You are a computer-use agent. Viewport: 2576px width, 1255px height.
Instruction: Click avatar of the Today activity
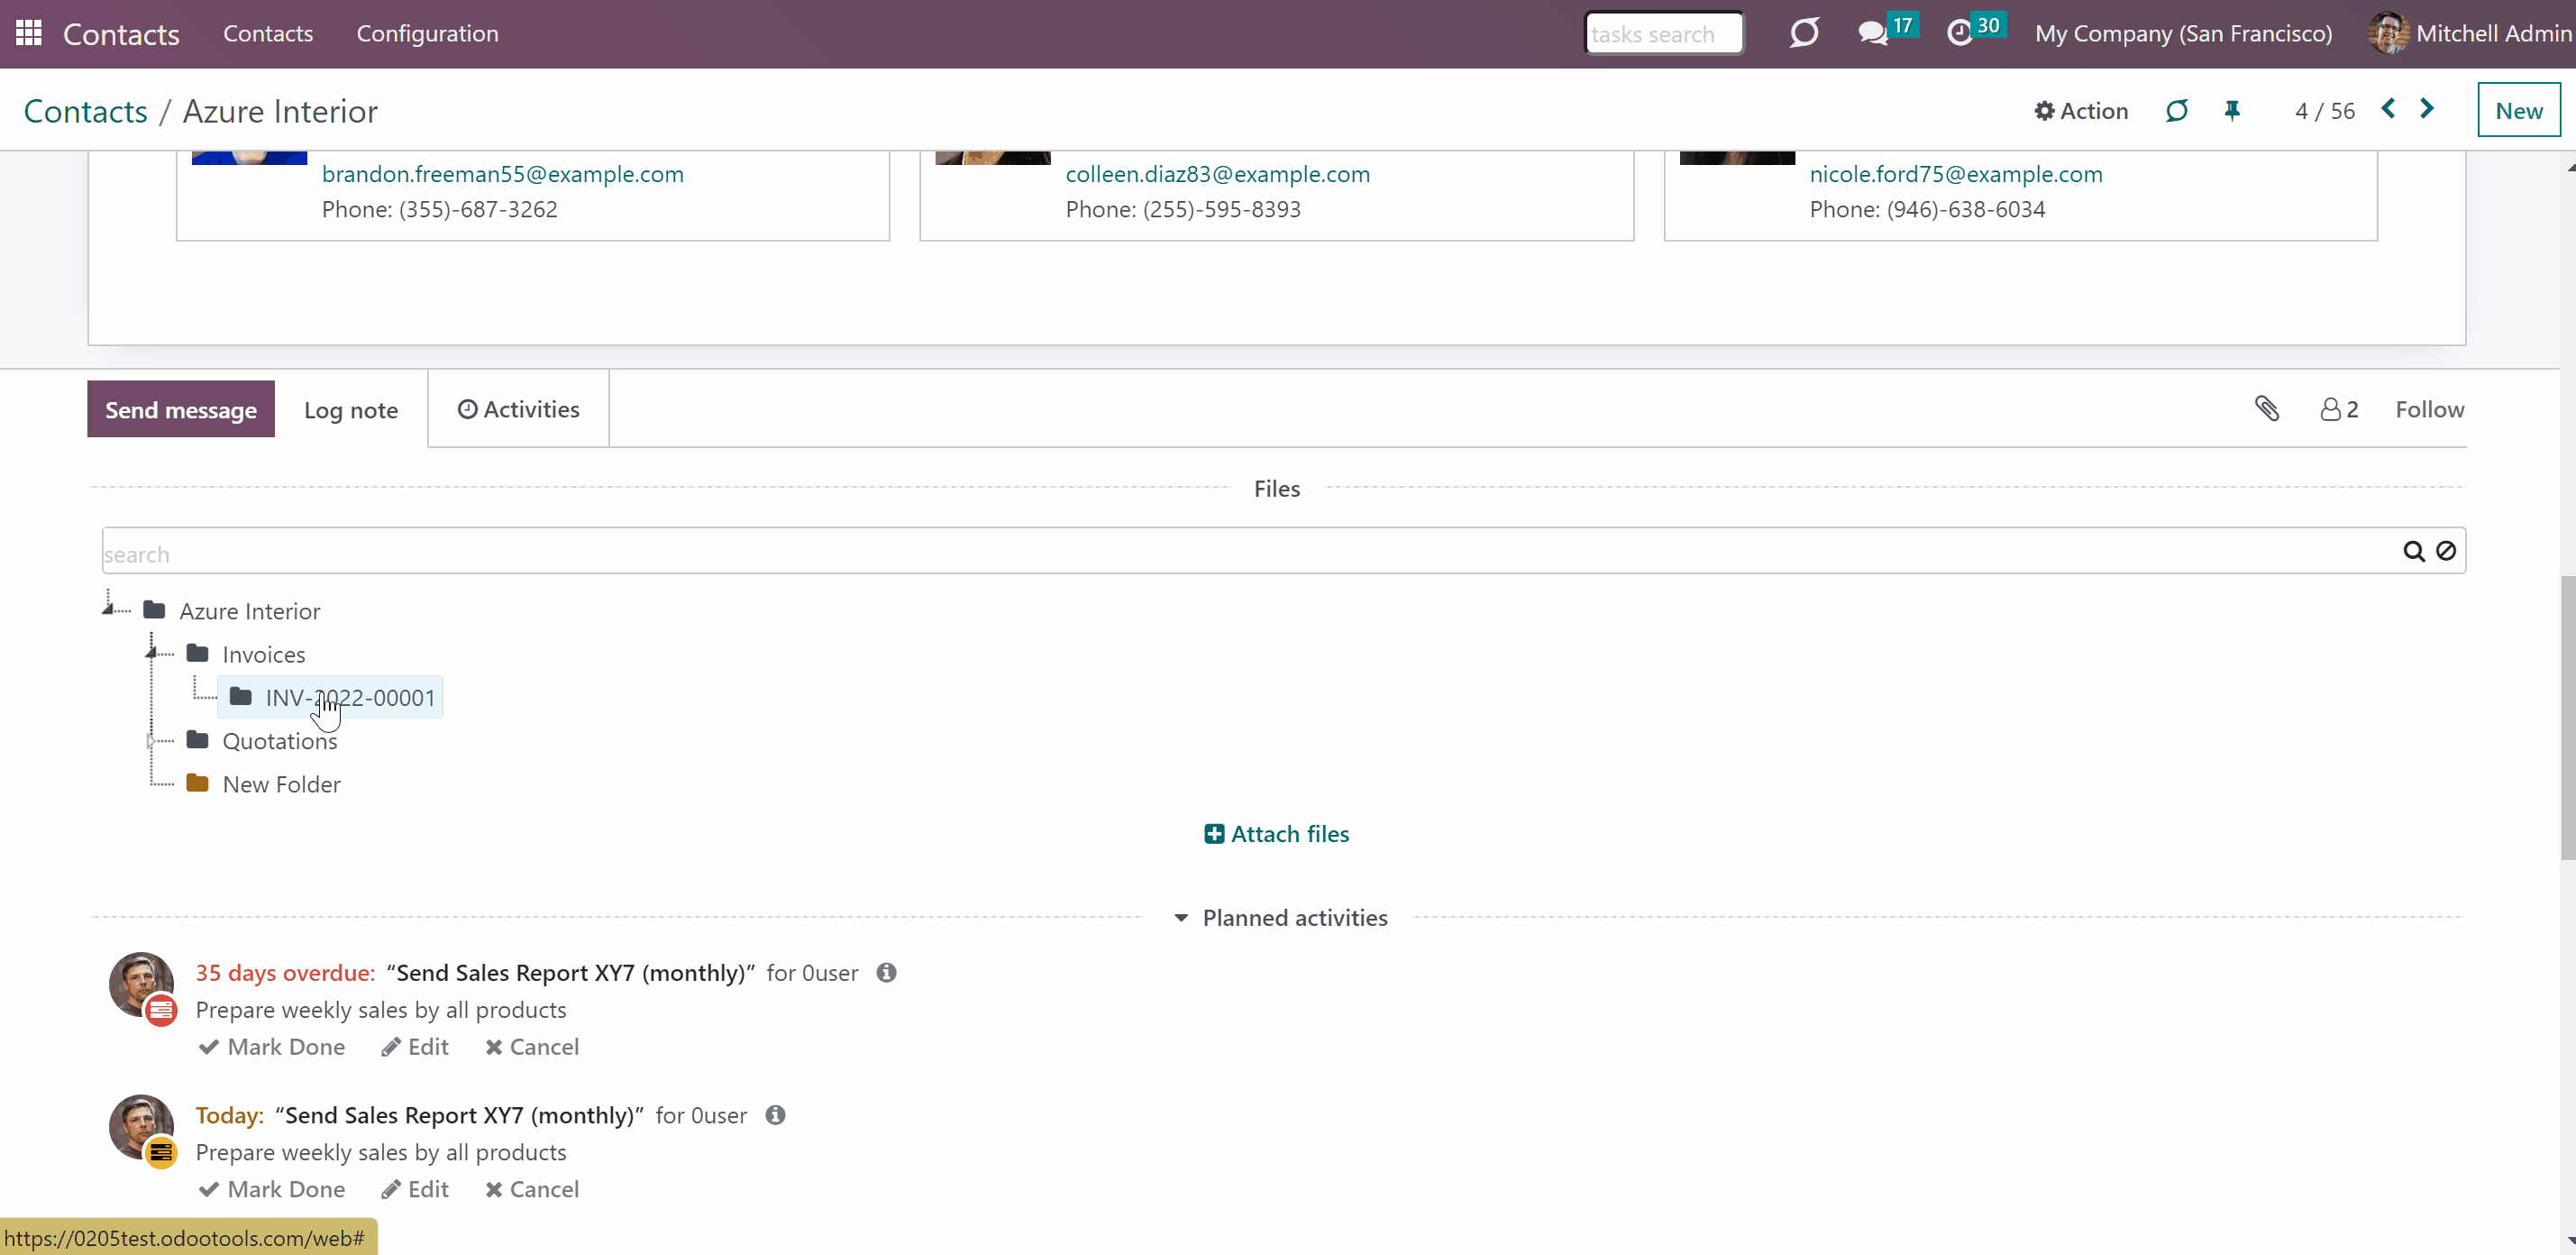[x=141, y=1127]
